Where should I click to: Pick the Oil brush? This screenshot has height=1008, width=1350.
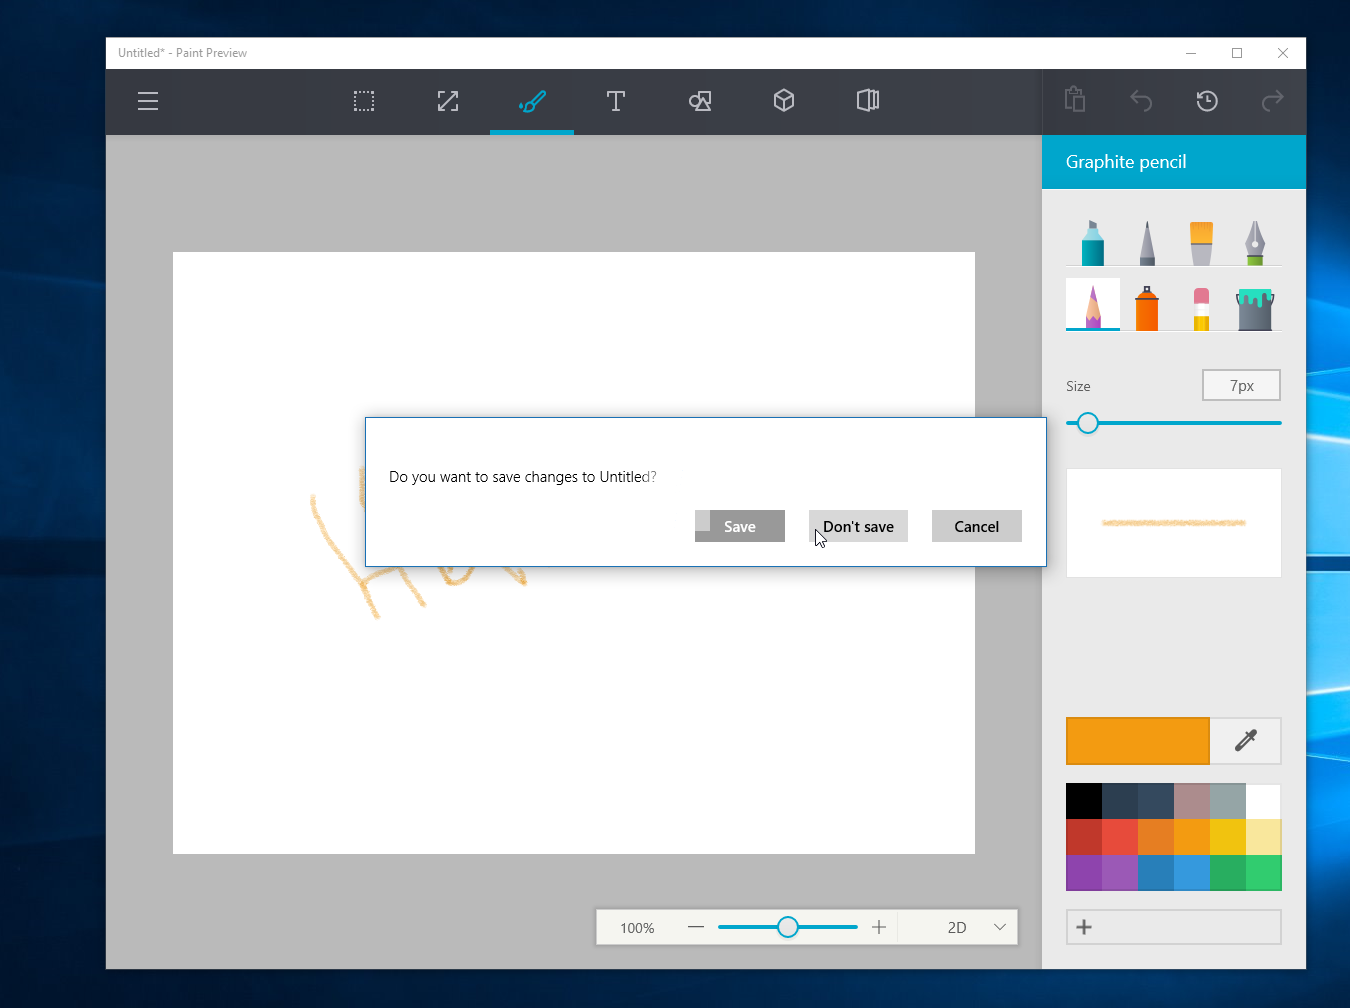[x=1201, y=243]
